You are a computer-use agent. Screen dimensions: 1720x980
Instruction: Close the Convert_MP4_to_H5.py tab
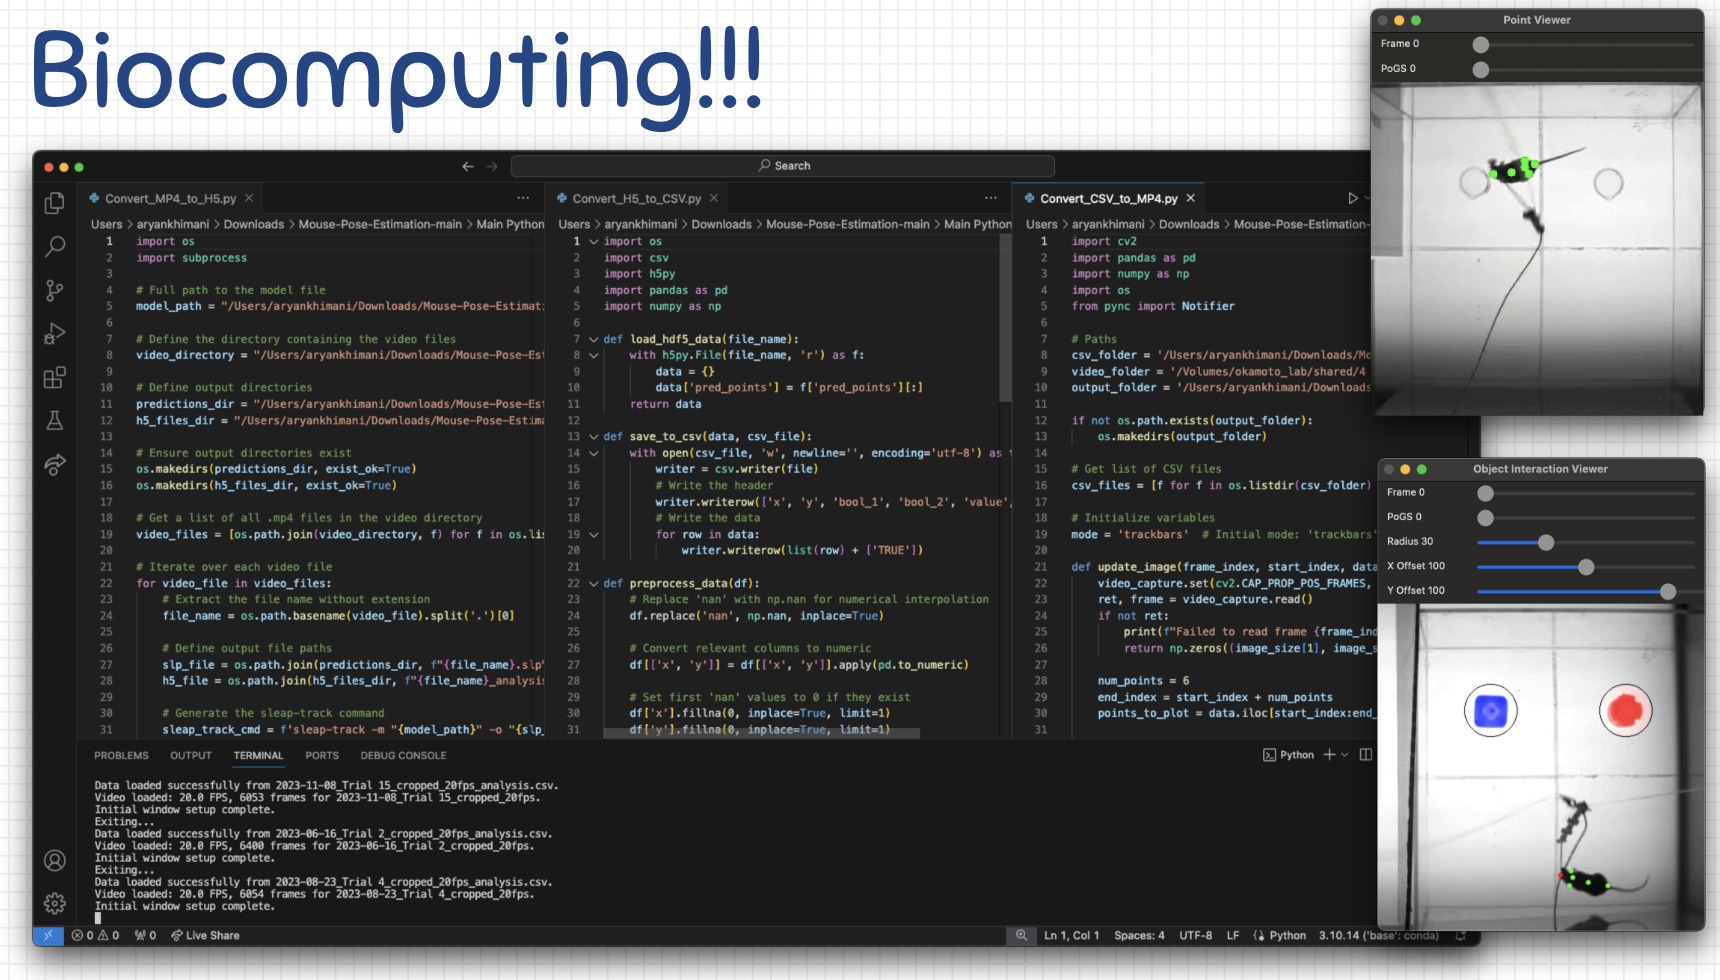(x=249, y=198)
